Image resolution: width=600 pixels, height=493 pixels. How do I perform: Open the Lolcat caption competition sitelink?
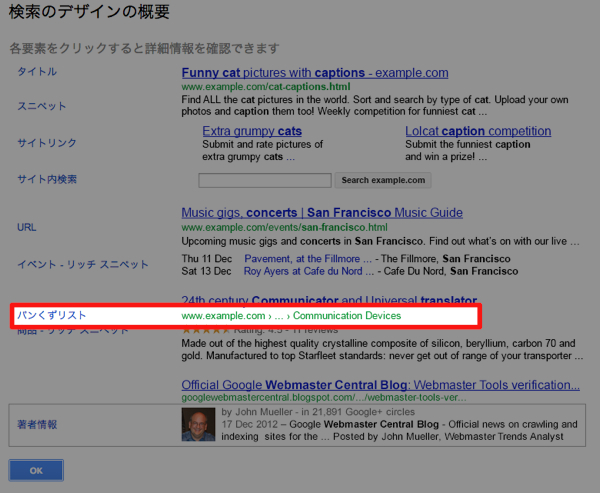tap(478, 131)
